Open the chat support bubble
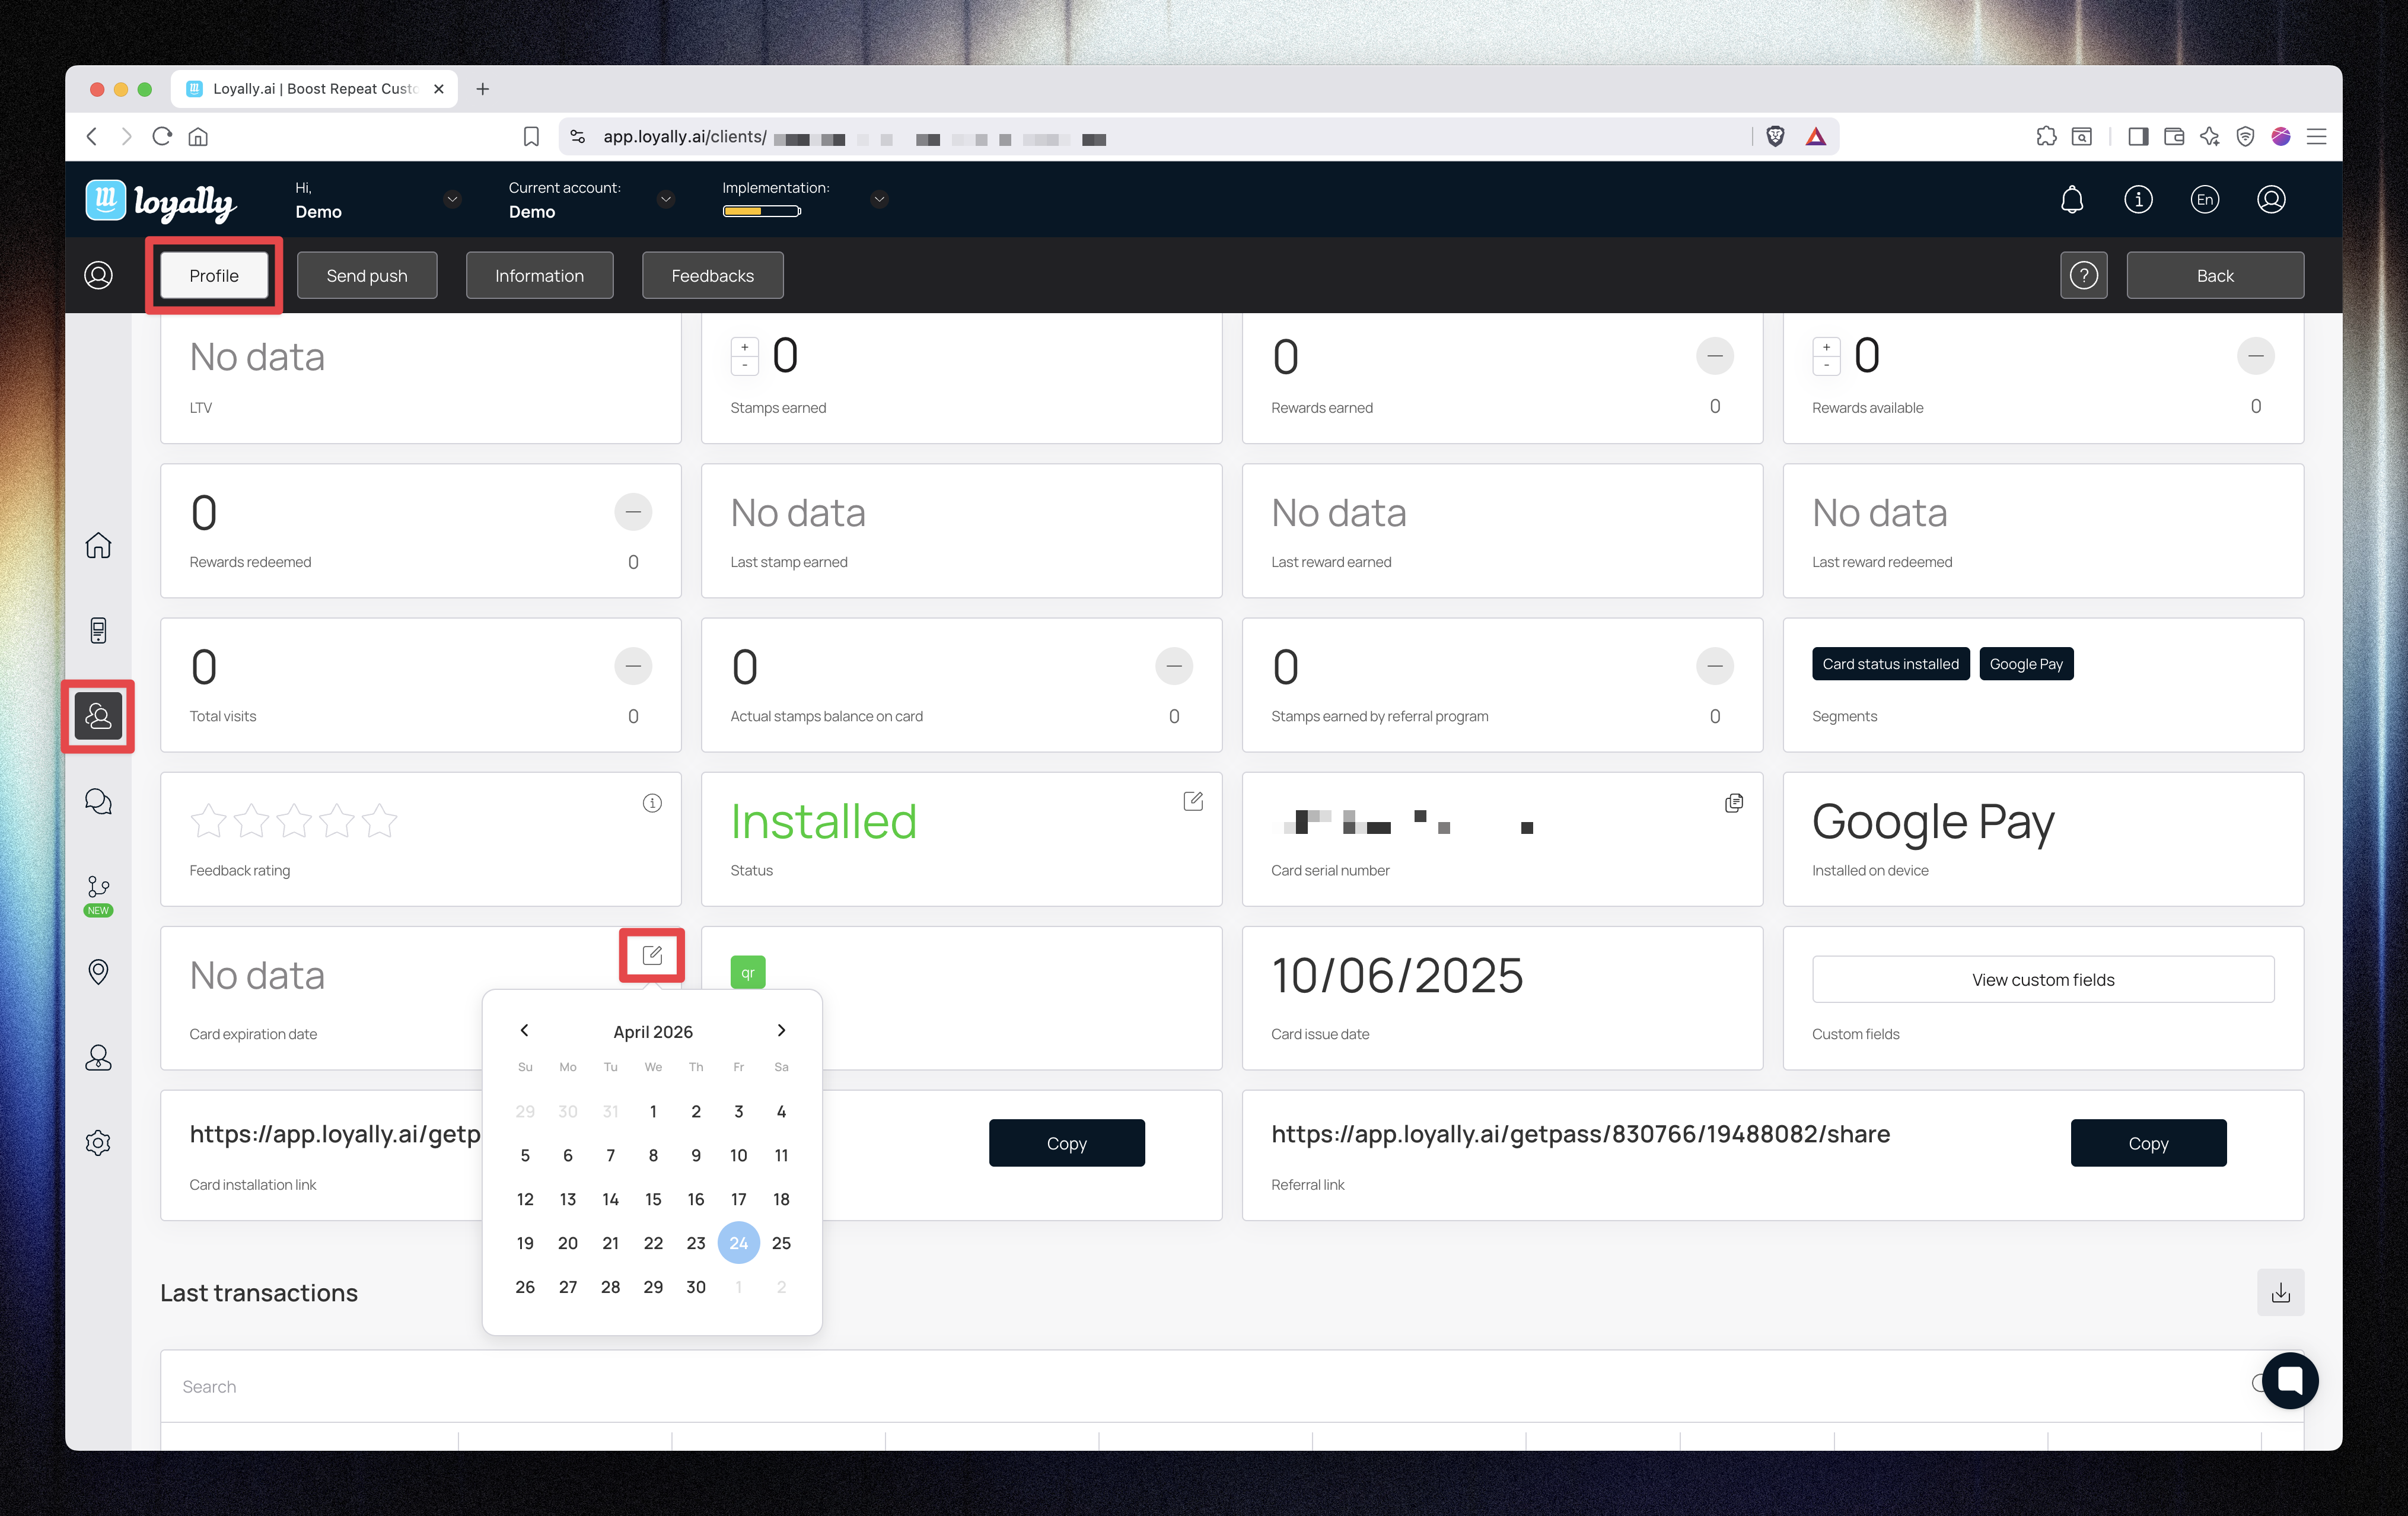Image resolution: width=2408 pixels, height=1516 pixels. [2290, 1380]
